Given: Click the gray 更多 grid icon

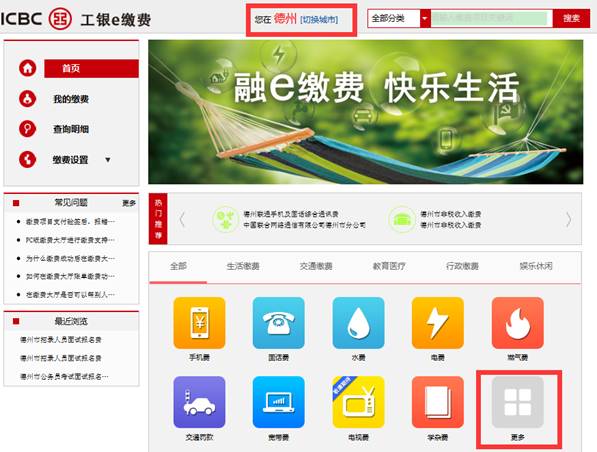Looking at the screenshot, I should click(517, 402).
